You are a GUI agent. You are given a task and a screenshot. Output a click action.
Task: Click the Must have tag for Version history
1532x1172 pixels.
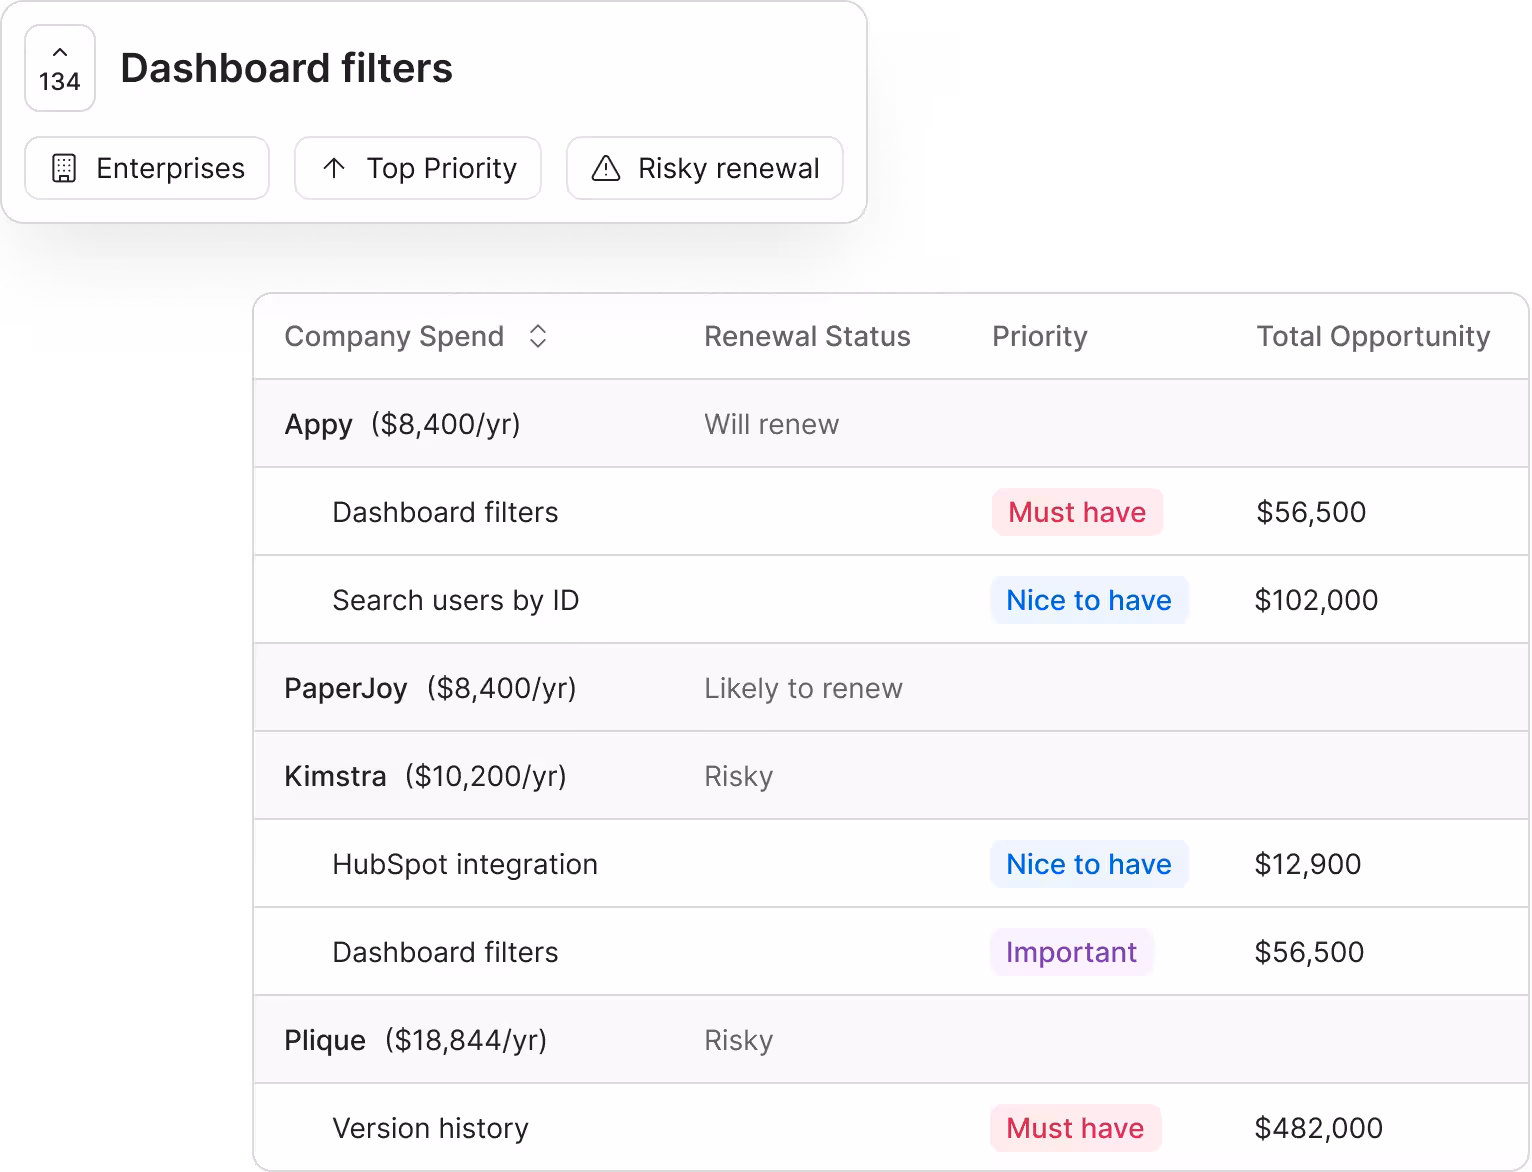[1075, 1128]
